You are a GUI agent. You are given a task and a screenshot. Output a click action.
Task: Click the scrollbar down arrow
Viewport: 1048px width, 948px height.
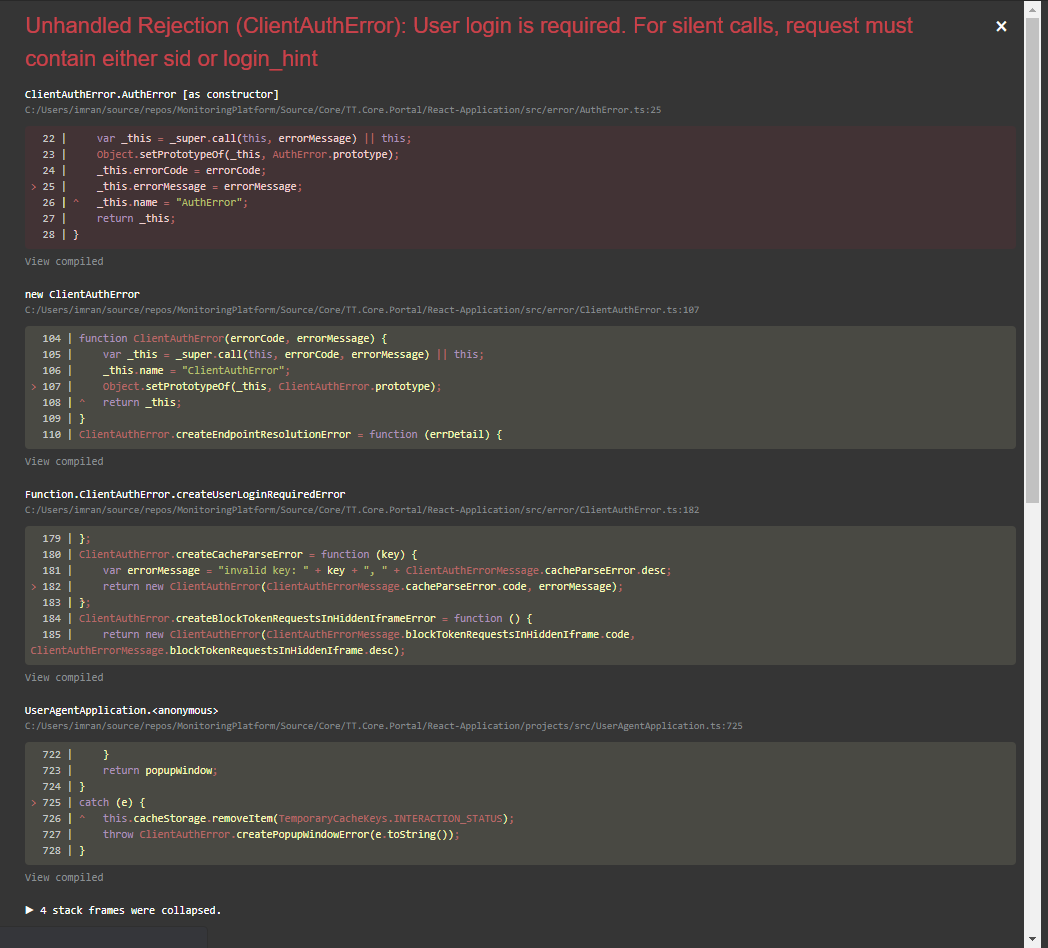click(x=1033, y=939)
